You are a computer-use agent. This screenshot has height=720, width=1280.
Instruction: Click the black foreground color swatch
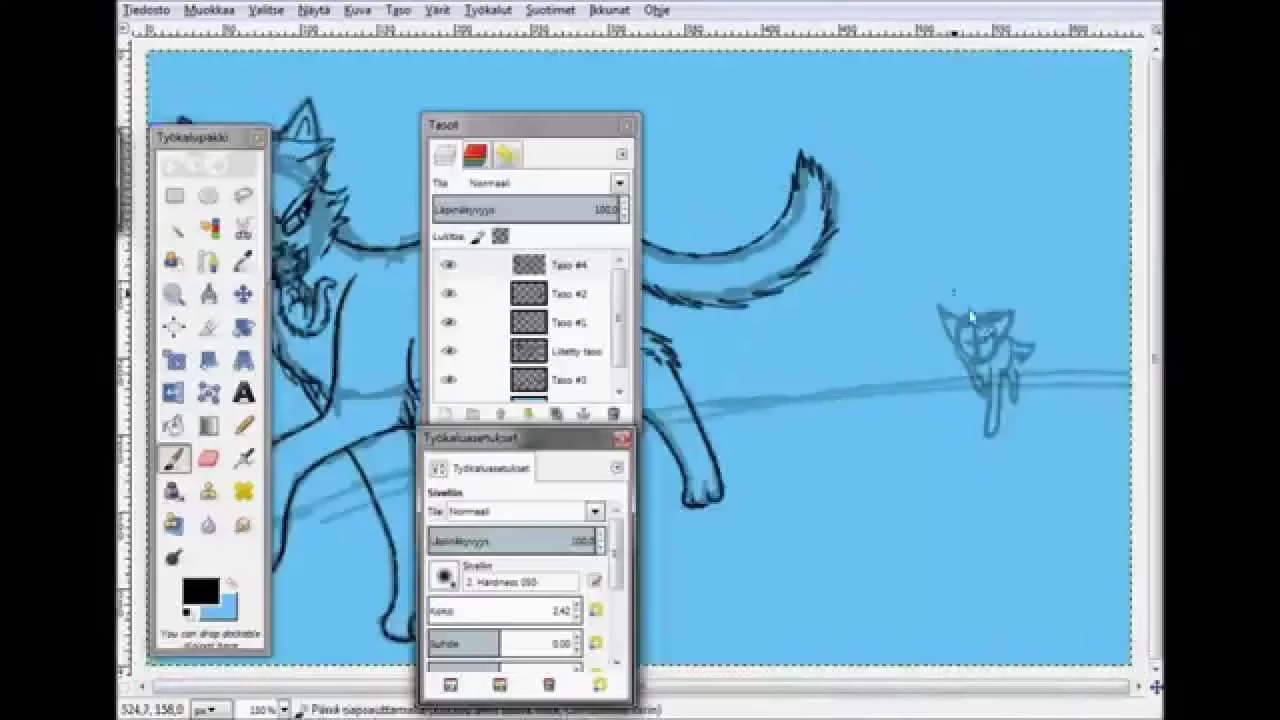(x=200, y=591)
